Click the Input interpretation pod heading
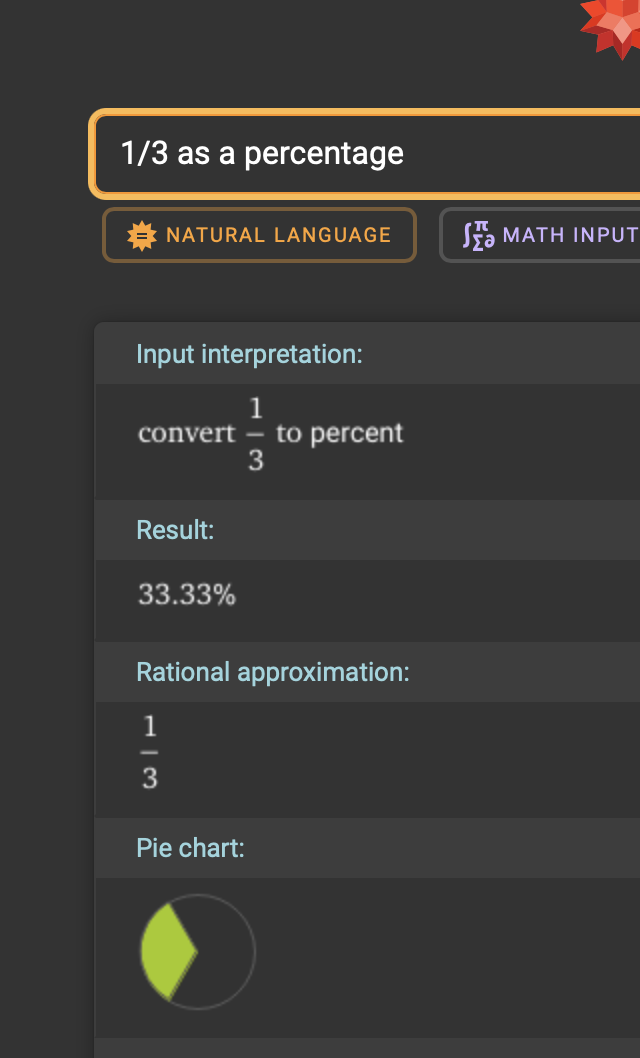640x1058 pixels. tap(249, 354)
